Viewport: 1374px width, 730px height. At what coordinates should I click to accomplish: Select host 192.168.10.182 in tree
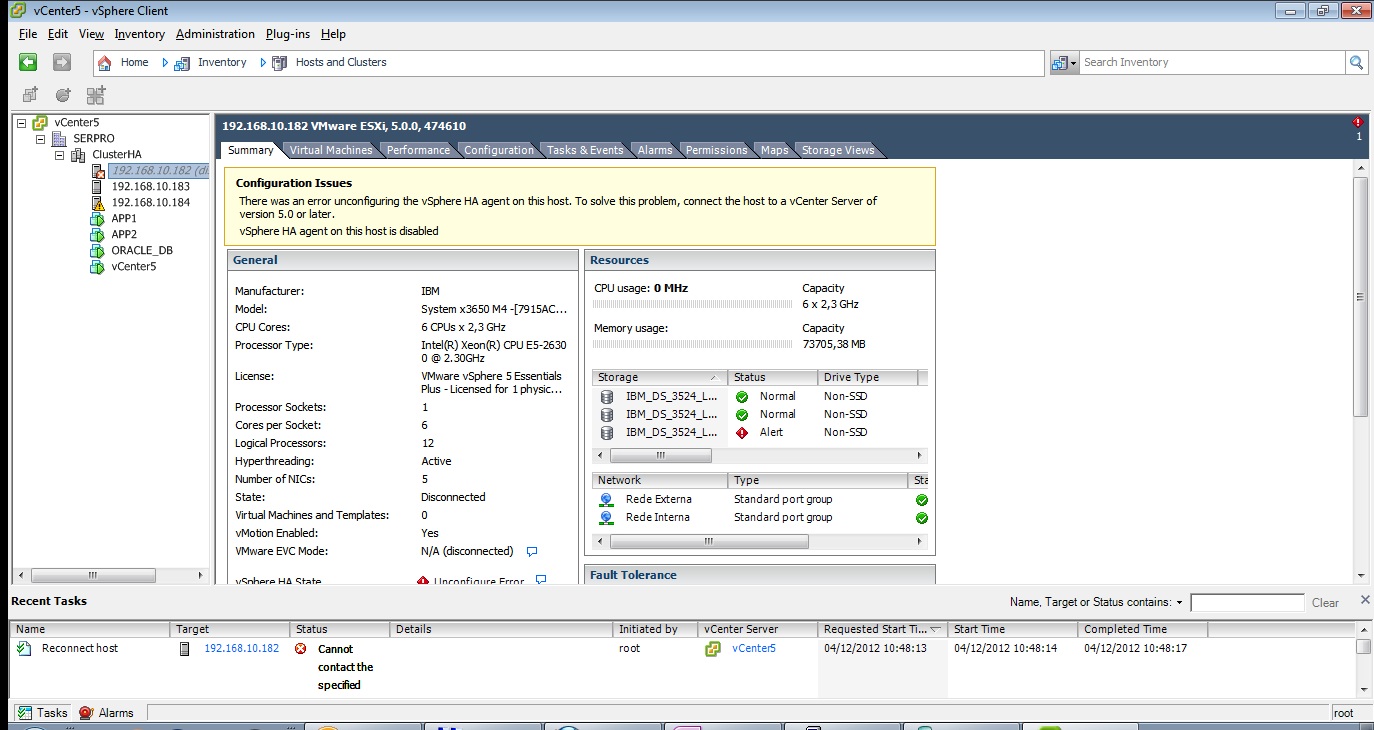159,170
